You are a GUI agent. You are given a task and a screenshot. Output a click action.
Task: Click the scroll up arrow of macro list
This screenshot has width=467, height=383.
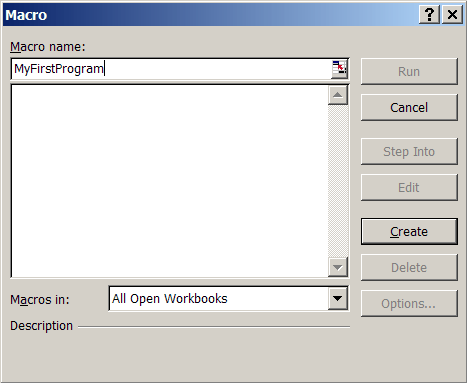338,95
